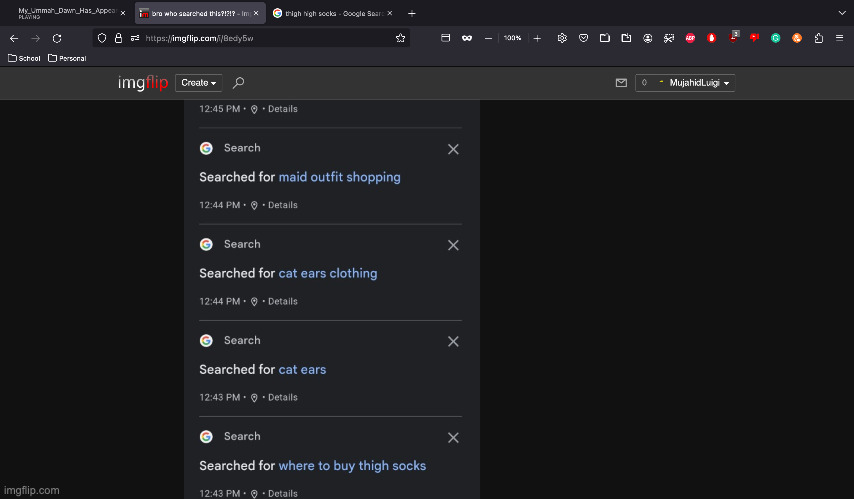
Task: Click the private browsing mask icon
Action: 467,38
